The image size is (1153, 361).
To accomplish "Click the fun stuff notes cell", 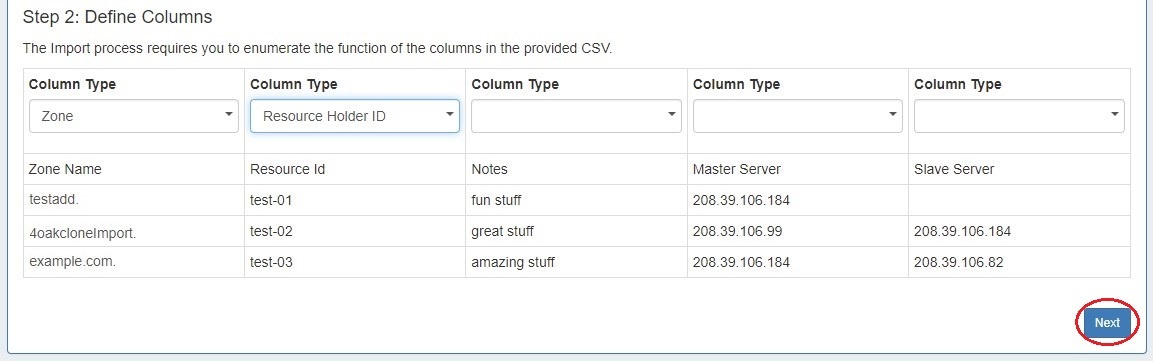I will (x=576, y=200).
